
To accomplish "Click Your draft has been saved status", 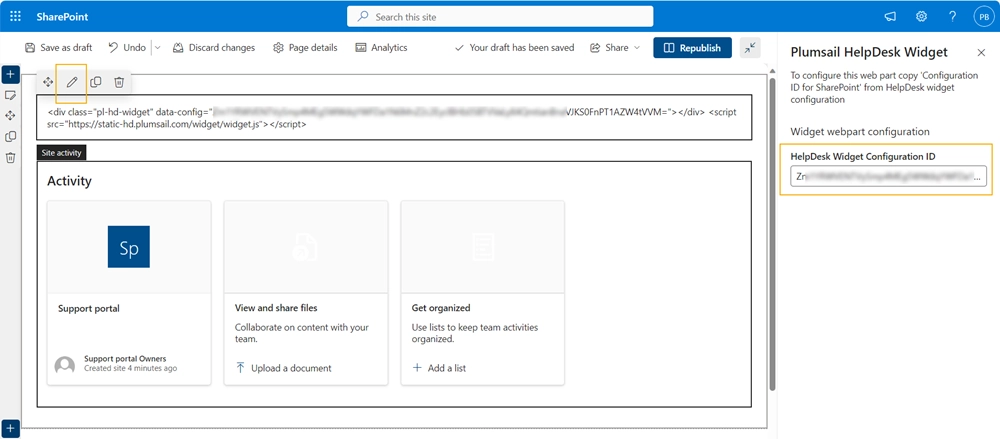I will point(514,47).
